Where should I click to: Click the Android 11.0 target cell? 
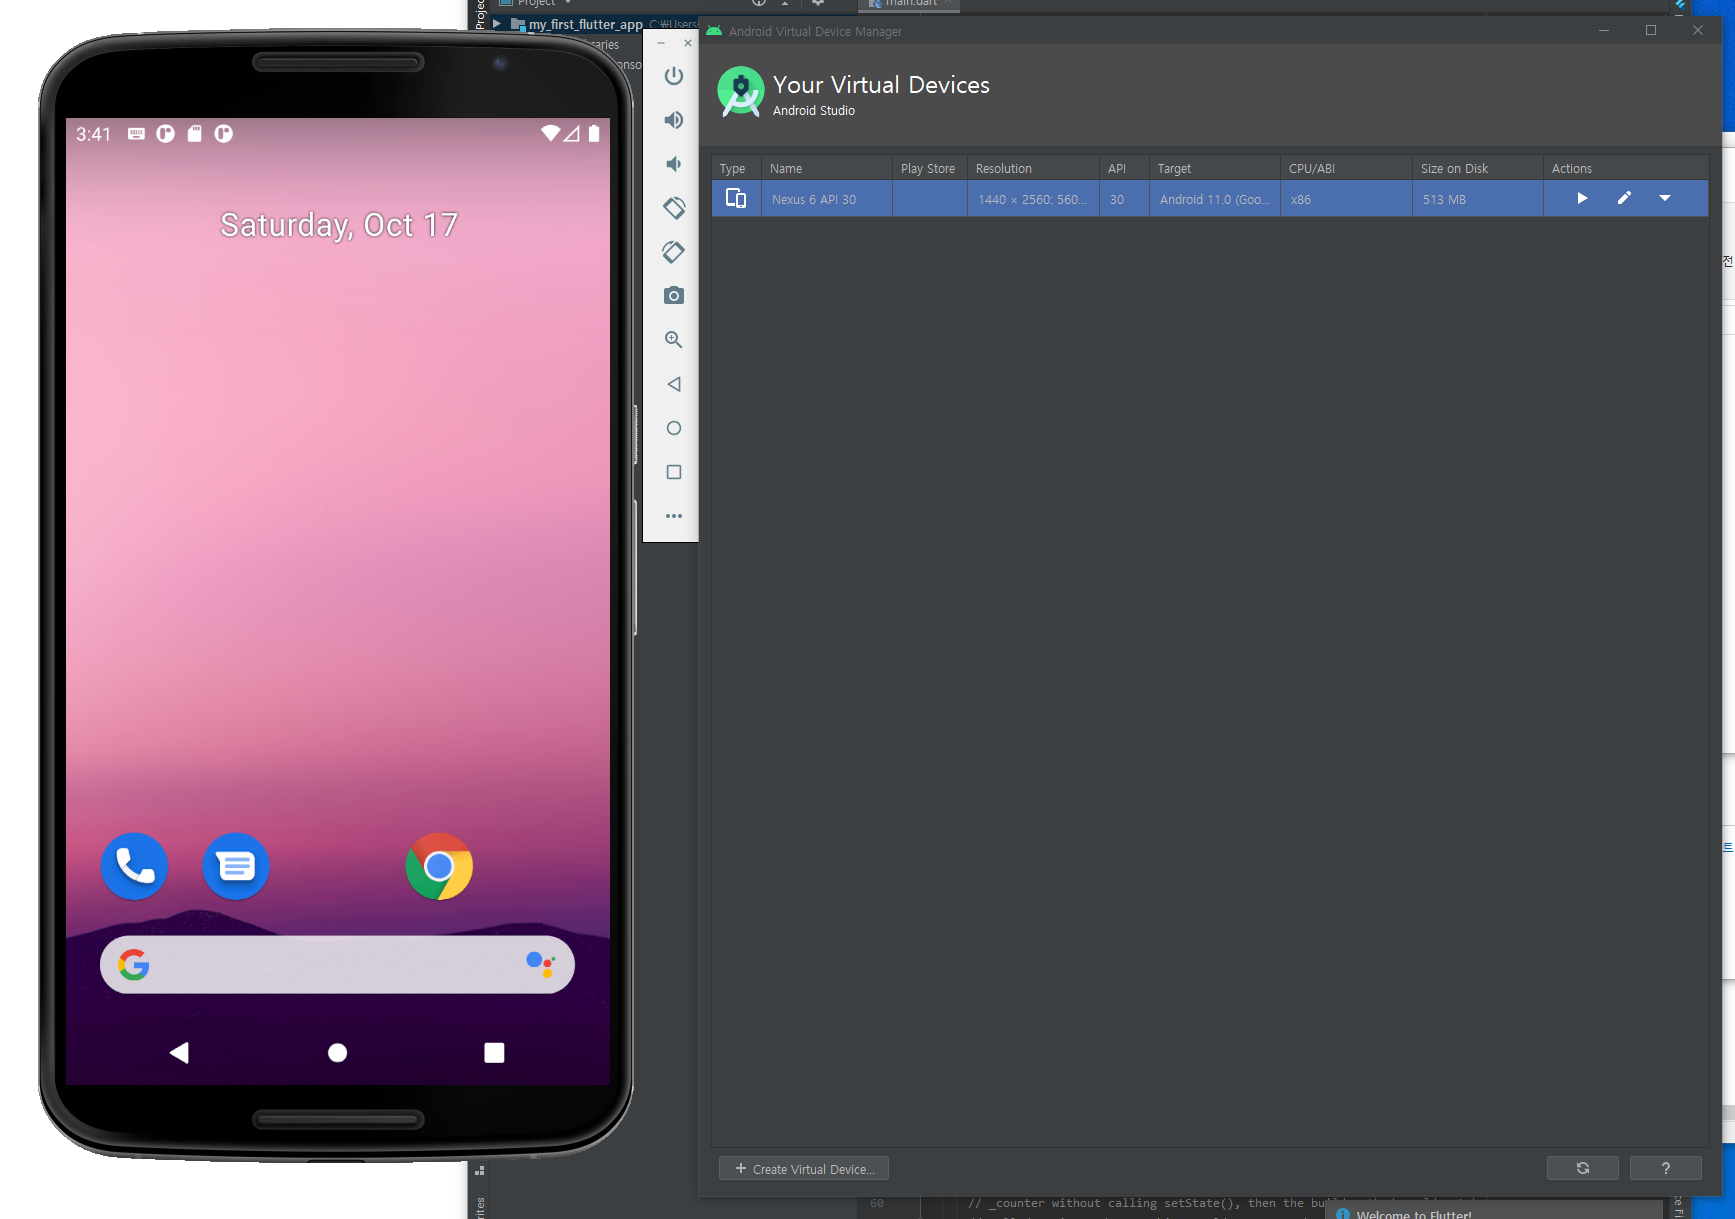point(1215,199)
